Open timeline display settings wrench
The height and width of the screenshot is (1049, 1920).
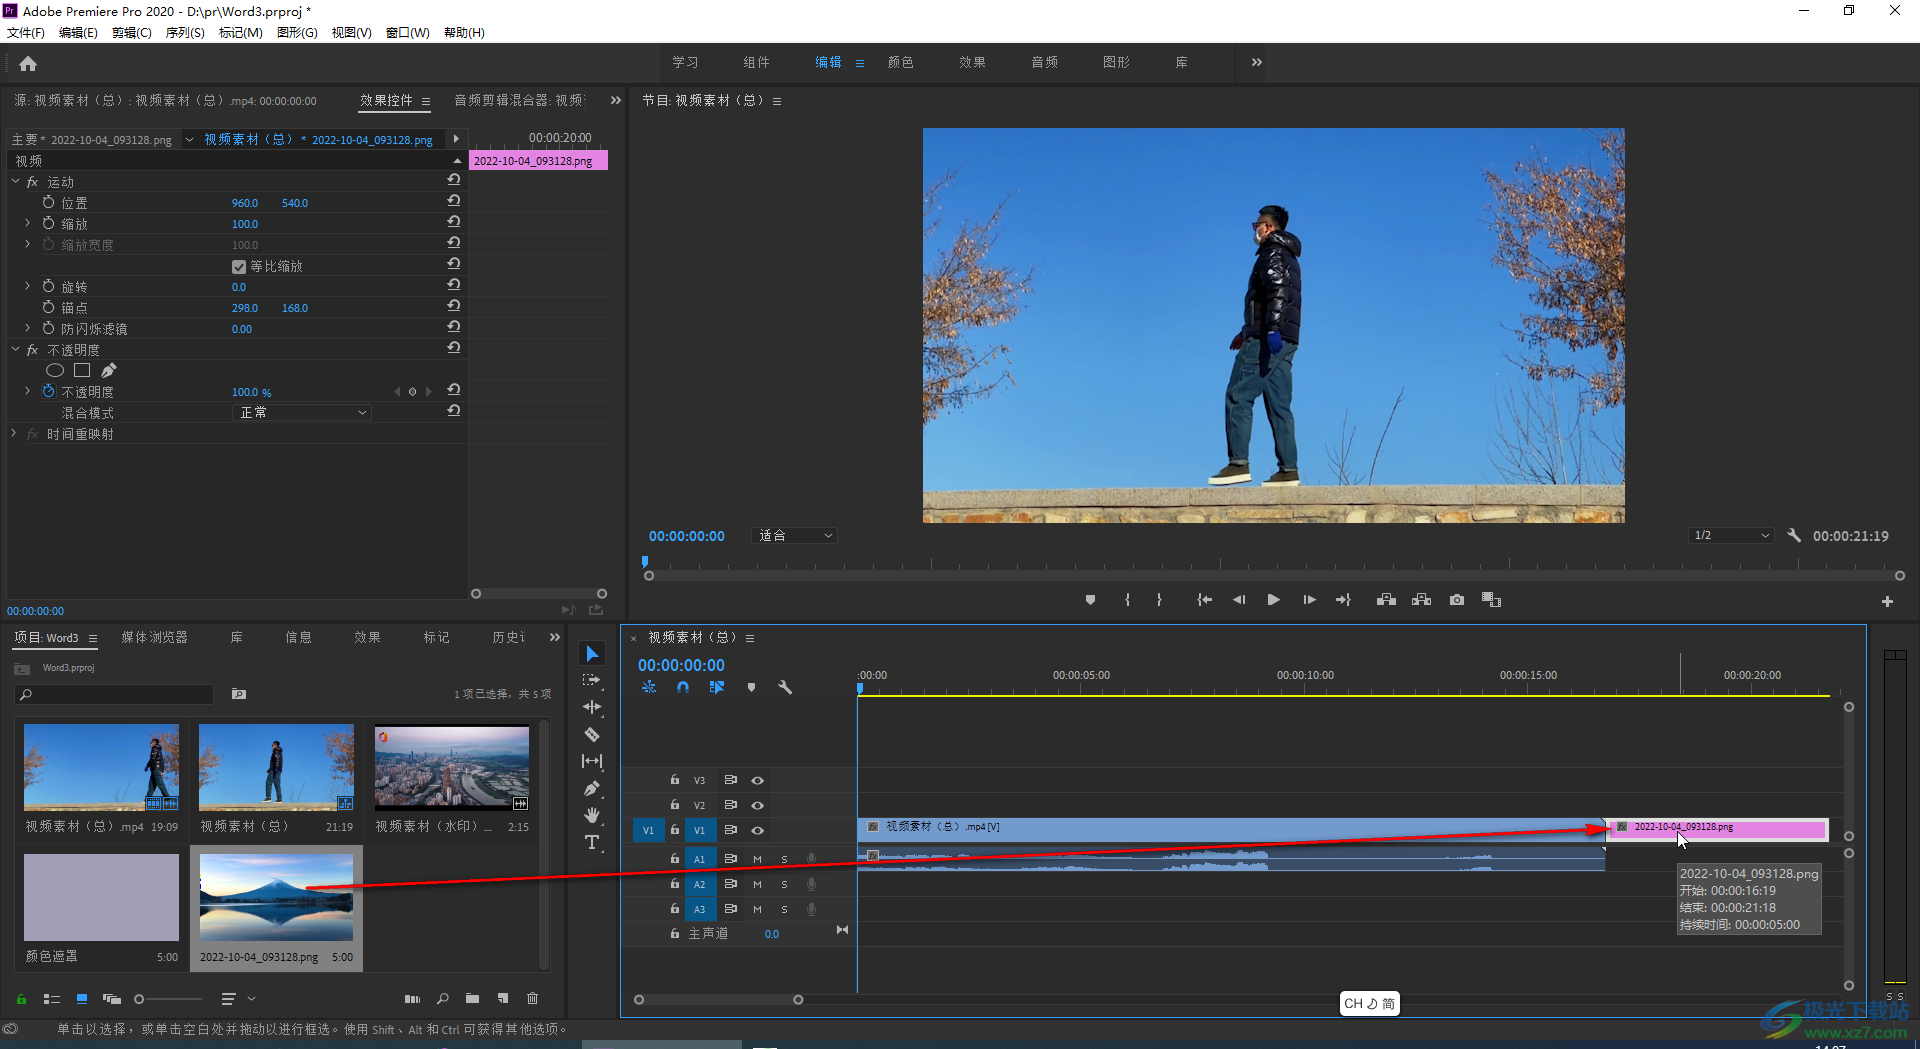[x=785, y=687]
